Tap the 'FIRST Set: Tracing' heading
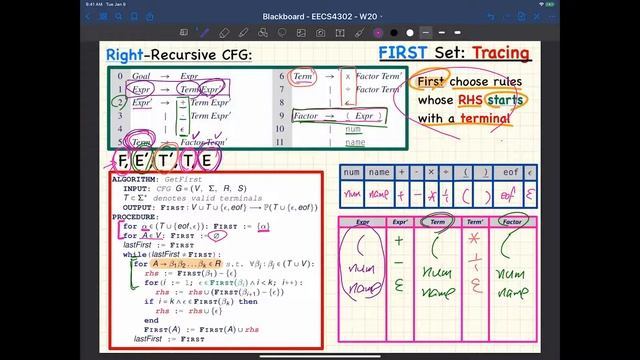 click(454, 53)
